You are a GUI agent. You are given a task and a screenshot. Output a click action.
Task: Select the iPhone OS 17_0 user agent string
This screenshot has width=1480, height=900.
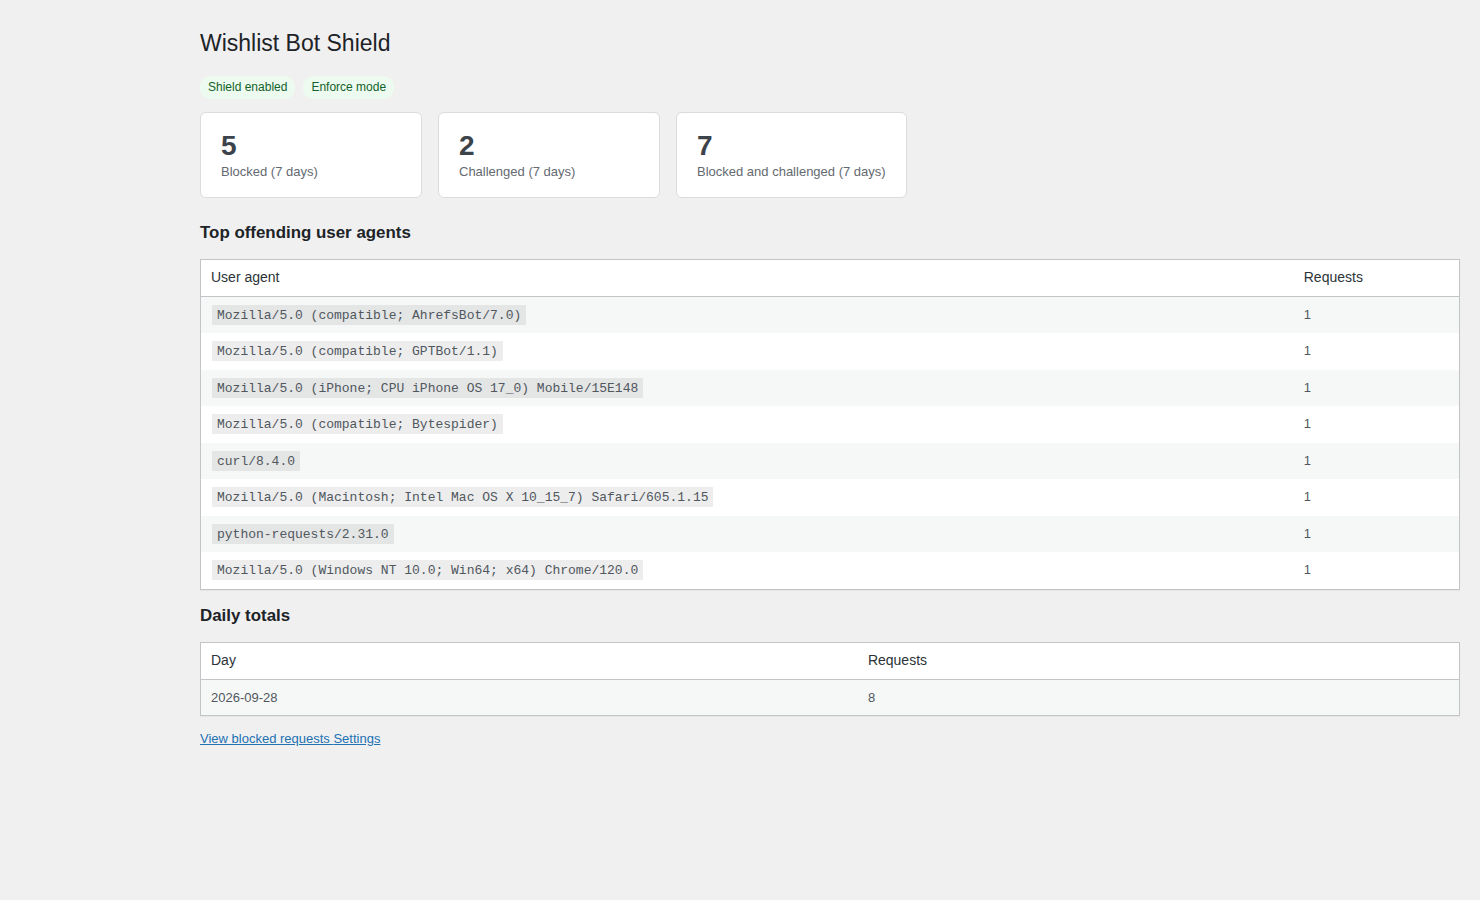[x=427, y=388]
